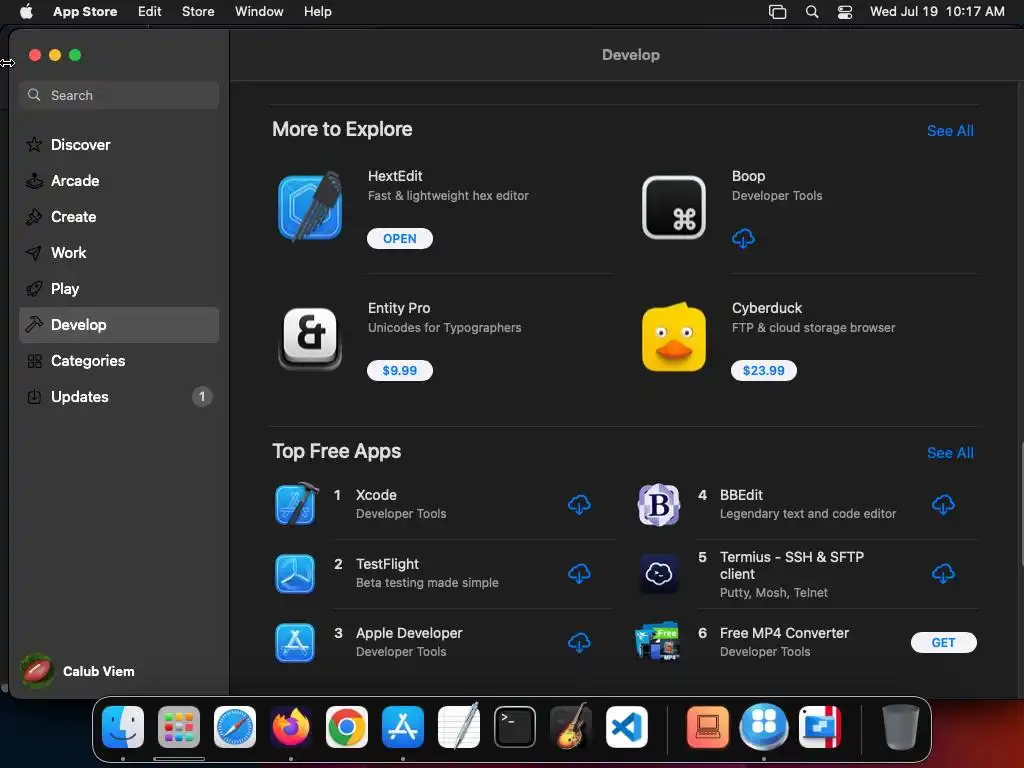Buy Entity Pro for $9.99
The width and height of the screenshot is (1024, 768).
400,370
